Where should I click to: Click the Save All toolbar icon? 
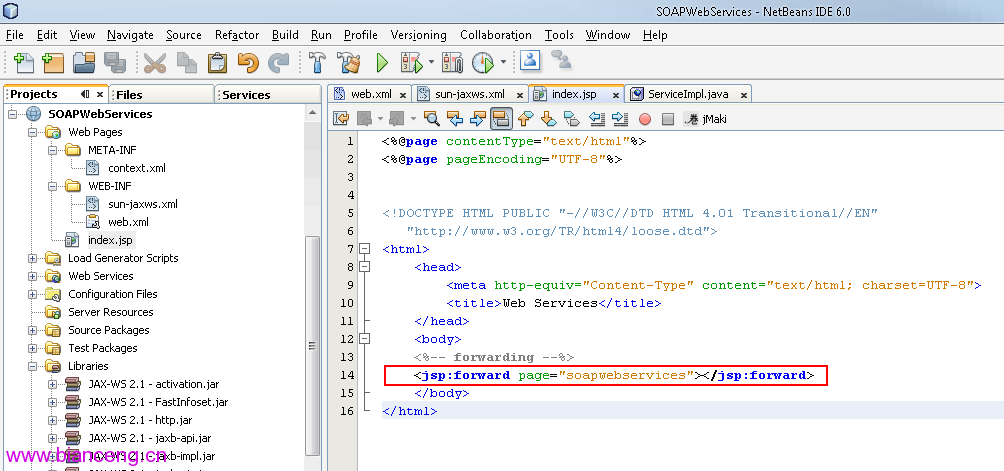(115, 63)
